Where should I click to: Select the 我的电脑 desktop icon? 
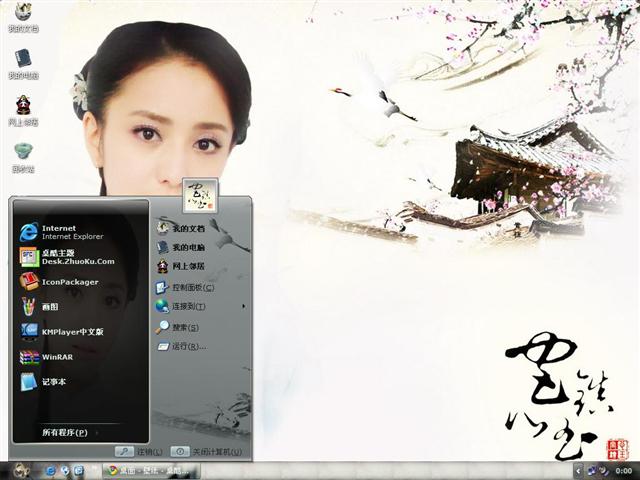[x=23, y=64]
